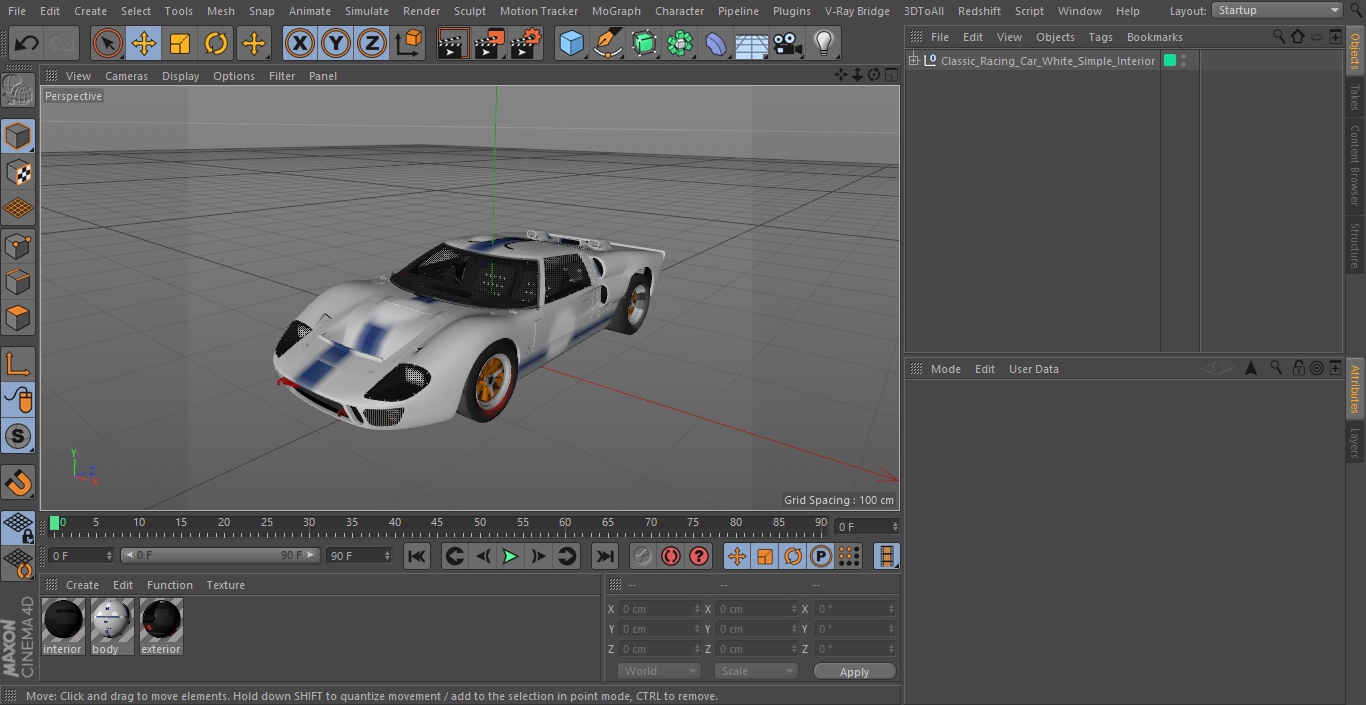The width and height of the screenshot is (1366, 705).
Task: Toggle Enable Snap magnet
Action: 18,483
